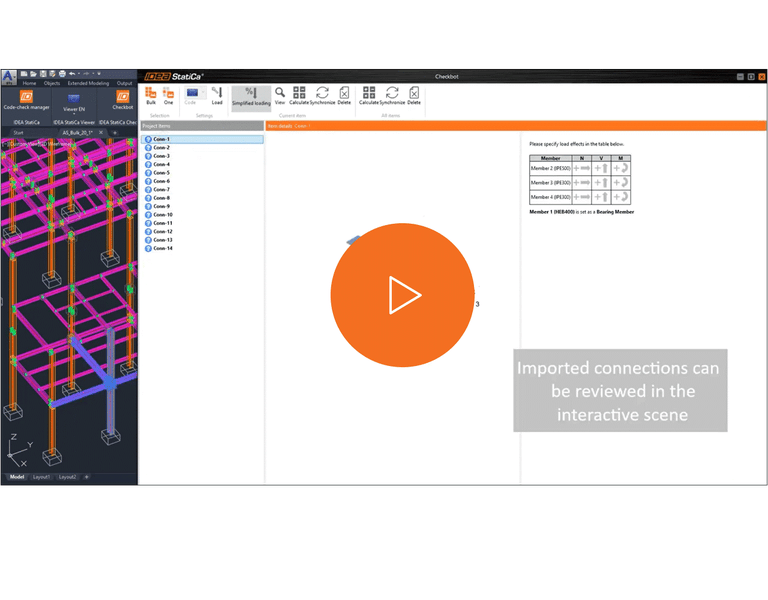The width and height of the screenshot is (768, 600).
Task: Select Conn-10 in Project items
Action: tap(159, 215)
